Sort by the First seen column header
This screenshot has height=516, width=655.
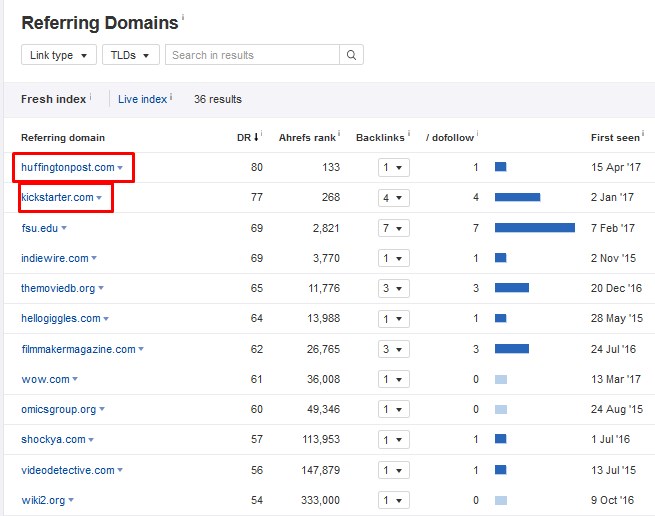[614, 137]
